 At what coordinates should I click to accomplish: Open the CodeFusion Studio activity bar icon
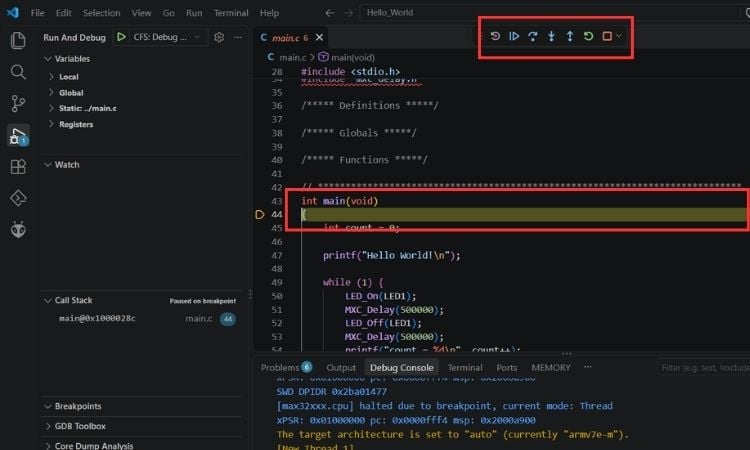(x=18, y=198)
